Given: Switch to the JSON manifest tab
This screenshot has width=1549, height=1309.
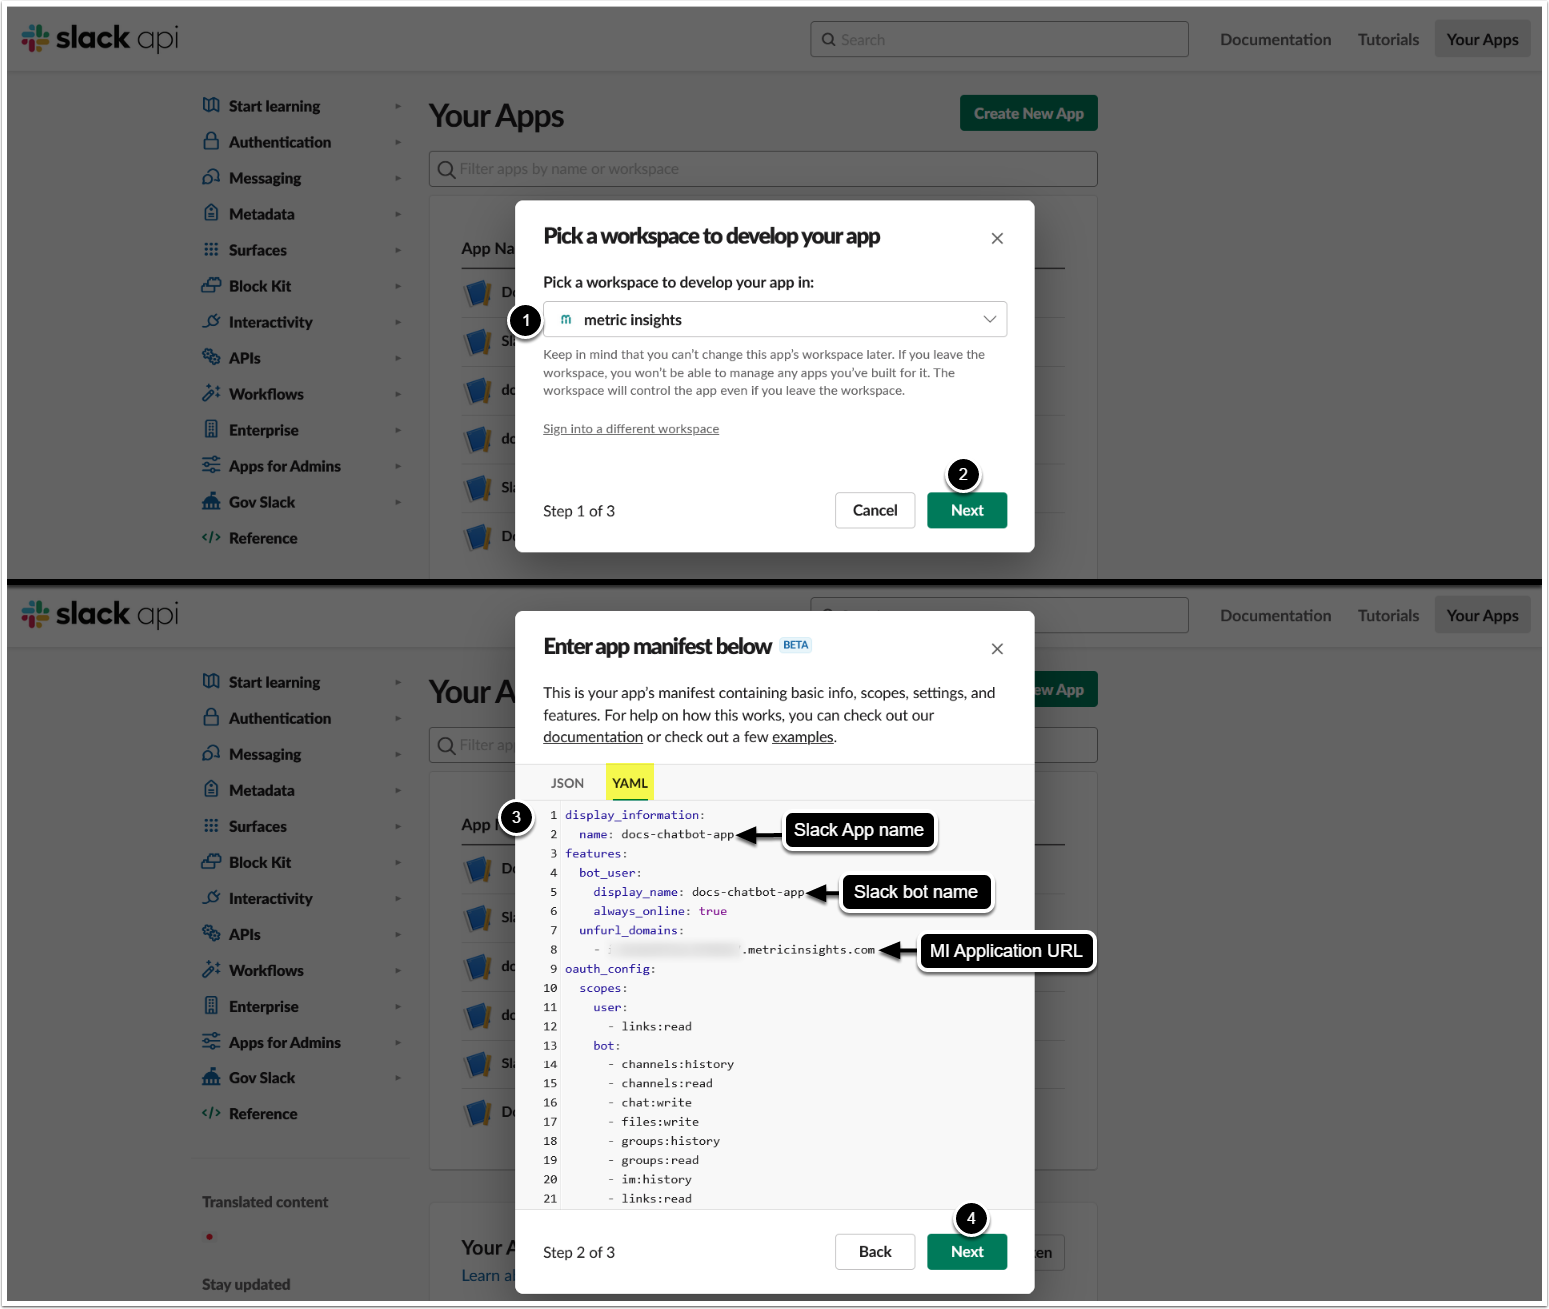Looking at the screenshot, I should click(567, 783).
